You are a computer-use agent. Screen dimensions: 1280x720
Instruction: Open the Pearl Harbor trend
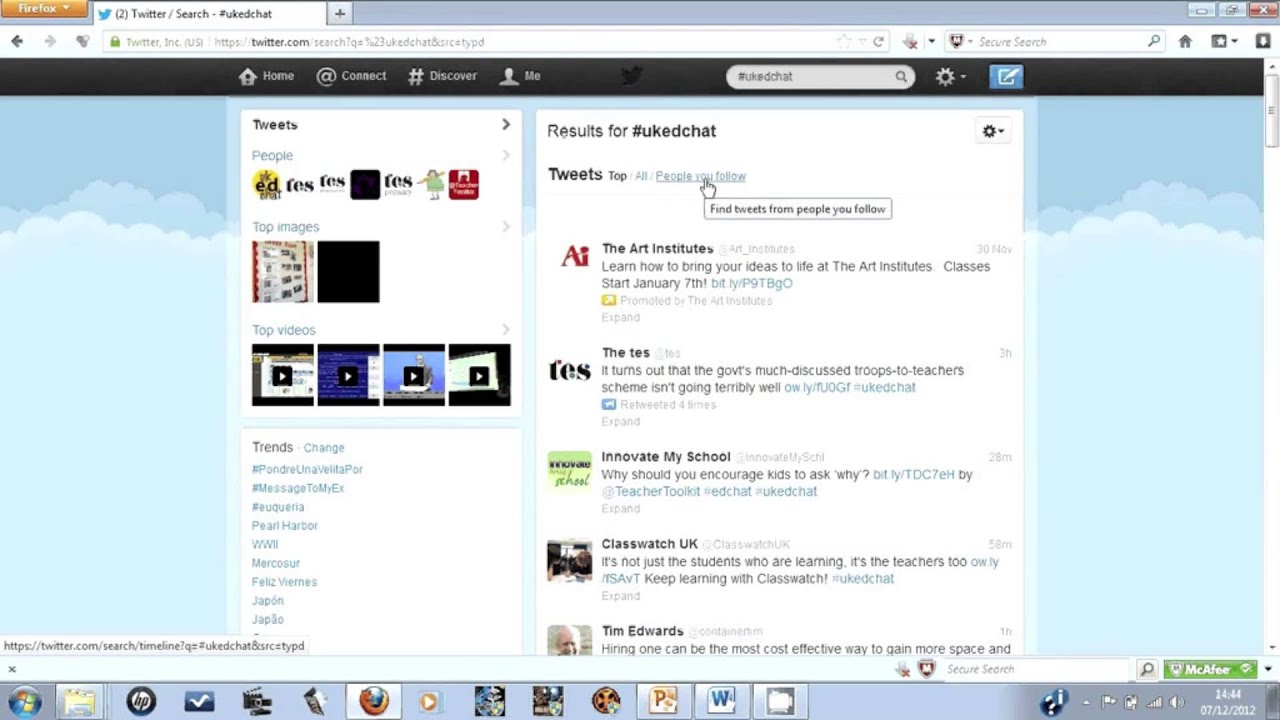(284, 526)
